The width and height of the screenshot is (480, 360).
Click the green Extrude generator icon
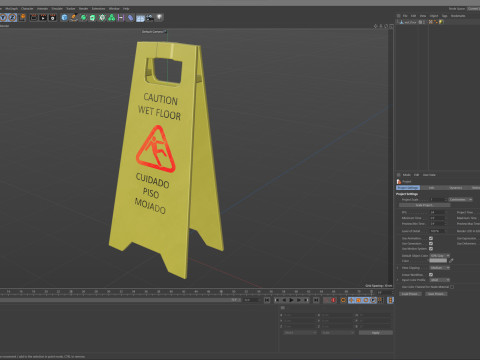[x=92, y=18]
